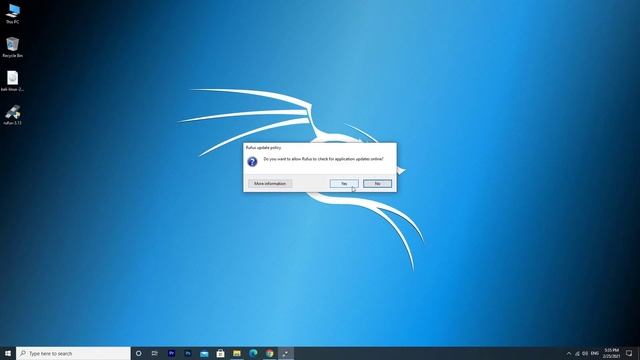Click the Rufus update policy title bar
This screenshot has height=360, width=640.
pyautogui.click(x=320, y=147)
